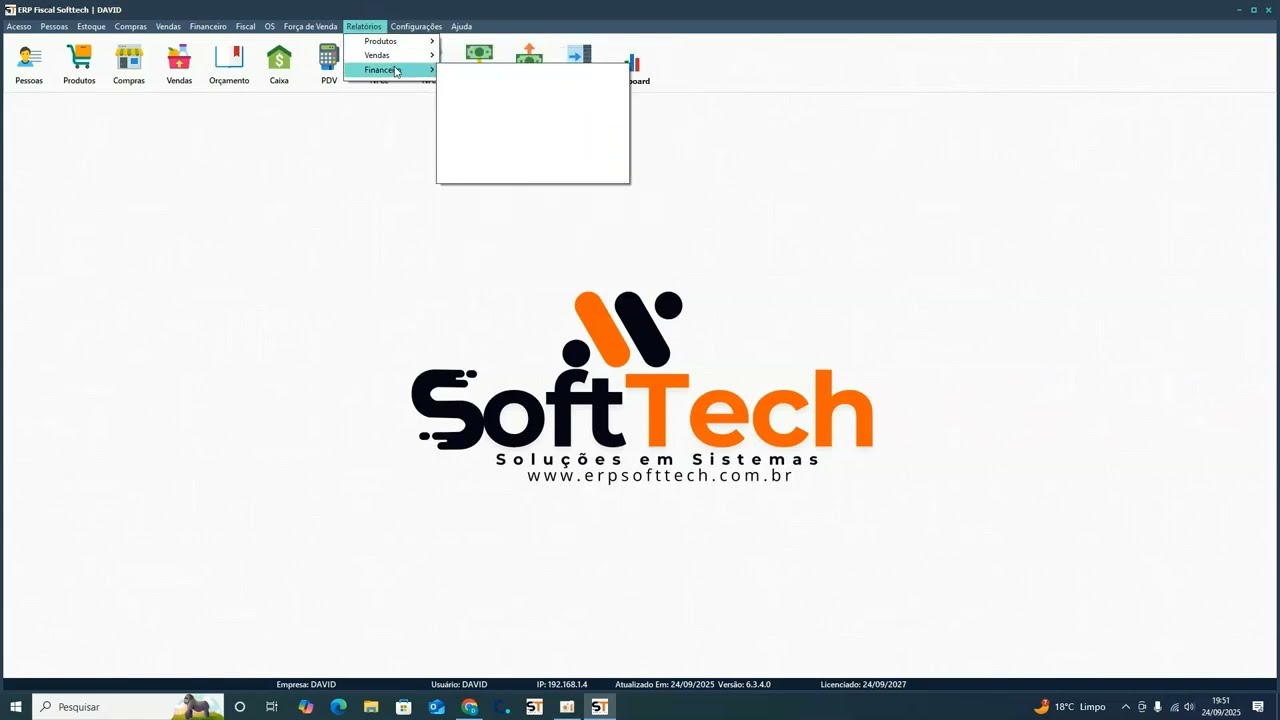Open the Produtos shopping cart icon
1280x720 pixels.
pos(79,65)
